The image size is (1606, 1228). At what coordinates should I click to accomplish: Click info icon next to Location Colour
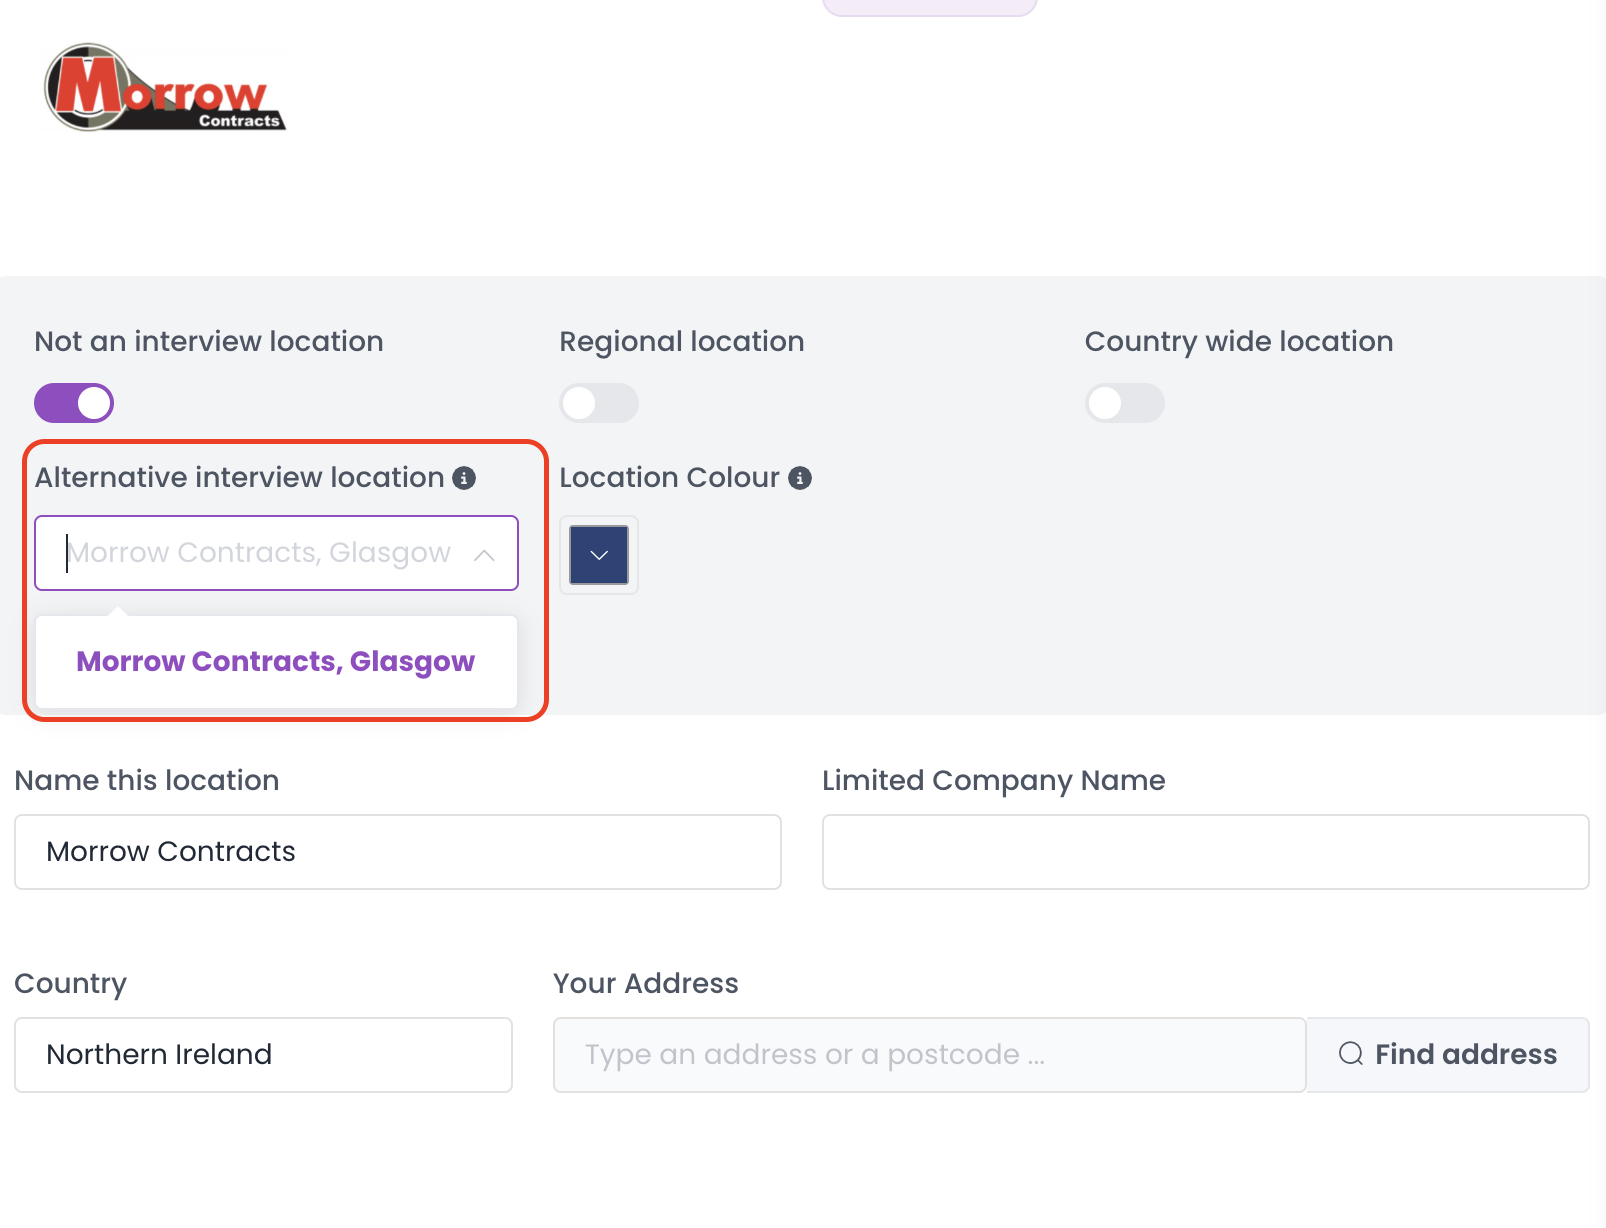pyautogui.click(x=800, y=478)
